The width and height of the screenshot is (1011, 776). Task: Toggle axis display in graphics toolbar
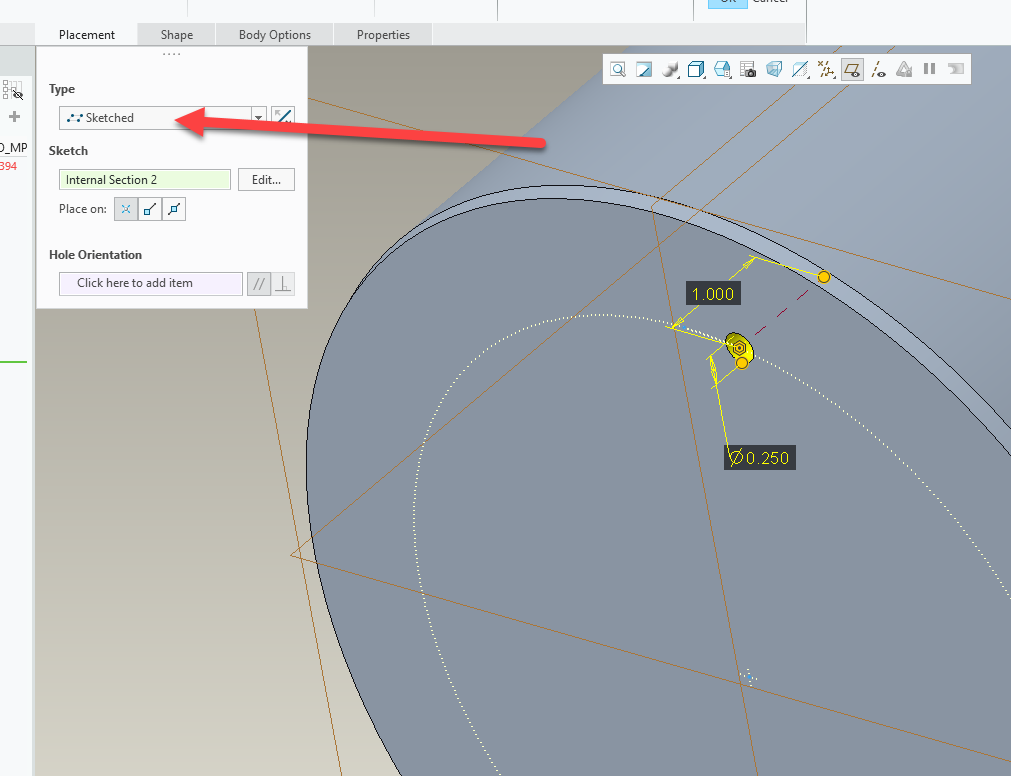[x=878, y=69]
